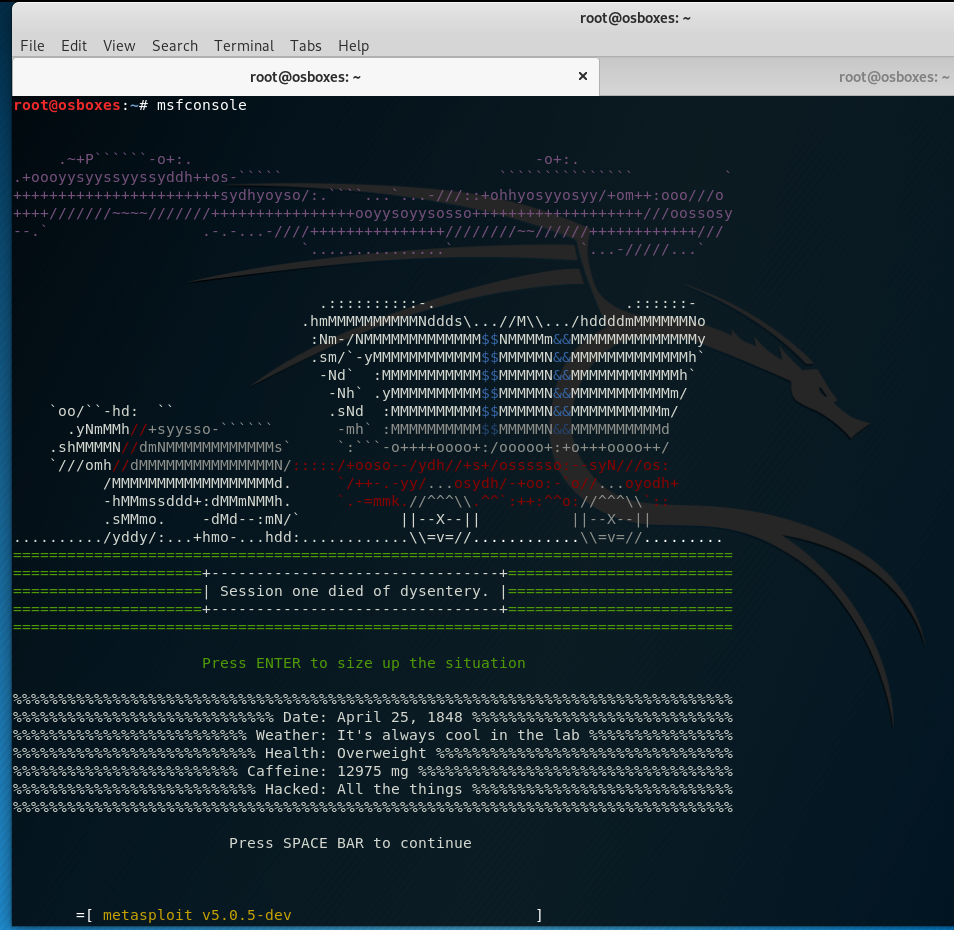Image resolution: width=954 pixels, height=930 pixels.
Task: Click the window title bar
Action: pyautogui.click(x=635, y=17)
